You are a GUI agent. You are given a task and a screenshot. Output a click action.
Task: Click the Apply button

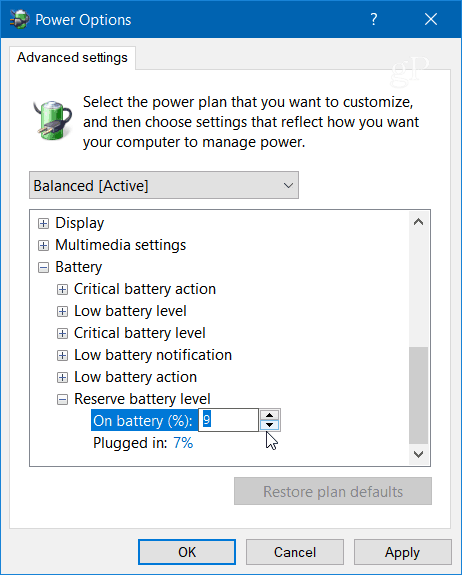pyautogui.click(x=402, y=552)
